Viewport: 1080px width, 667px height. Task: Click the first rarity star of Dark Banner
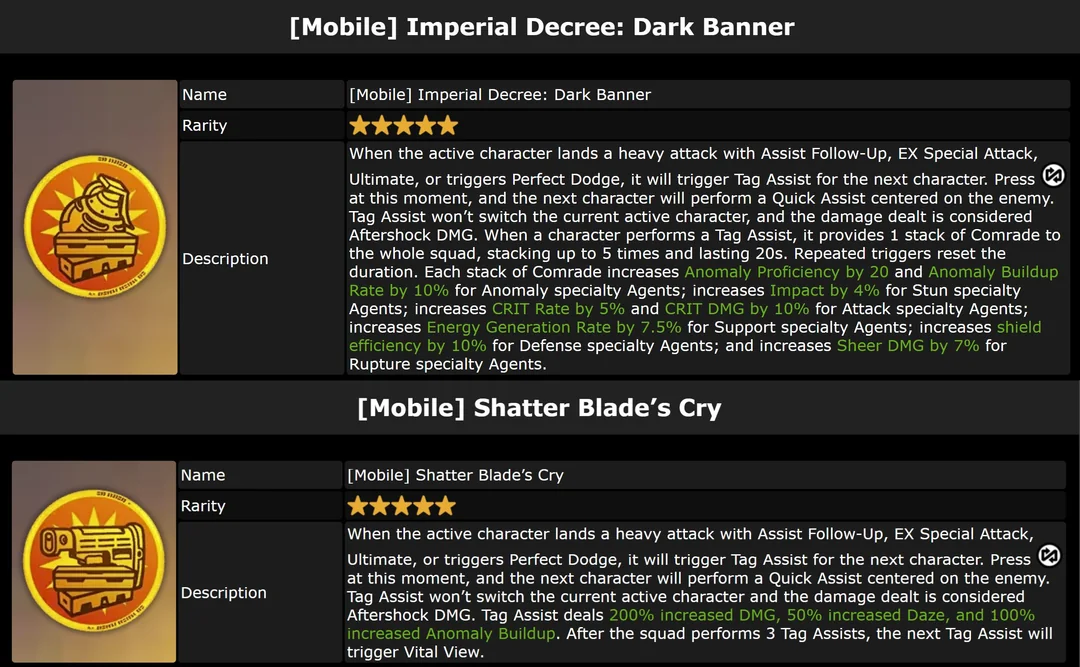click(360, 125)
